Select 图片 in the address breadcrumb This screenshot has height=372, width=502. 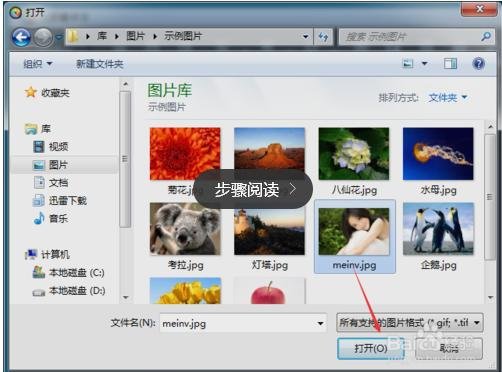(x=135, y=36)
